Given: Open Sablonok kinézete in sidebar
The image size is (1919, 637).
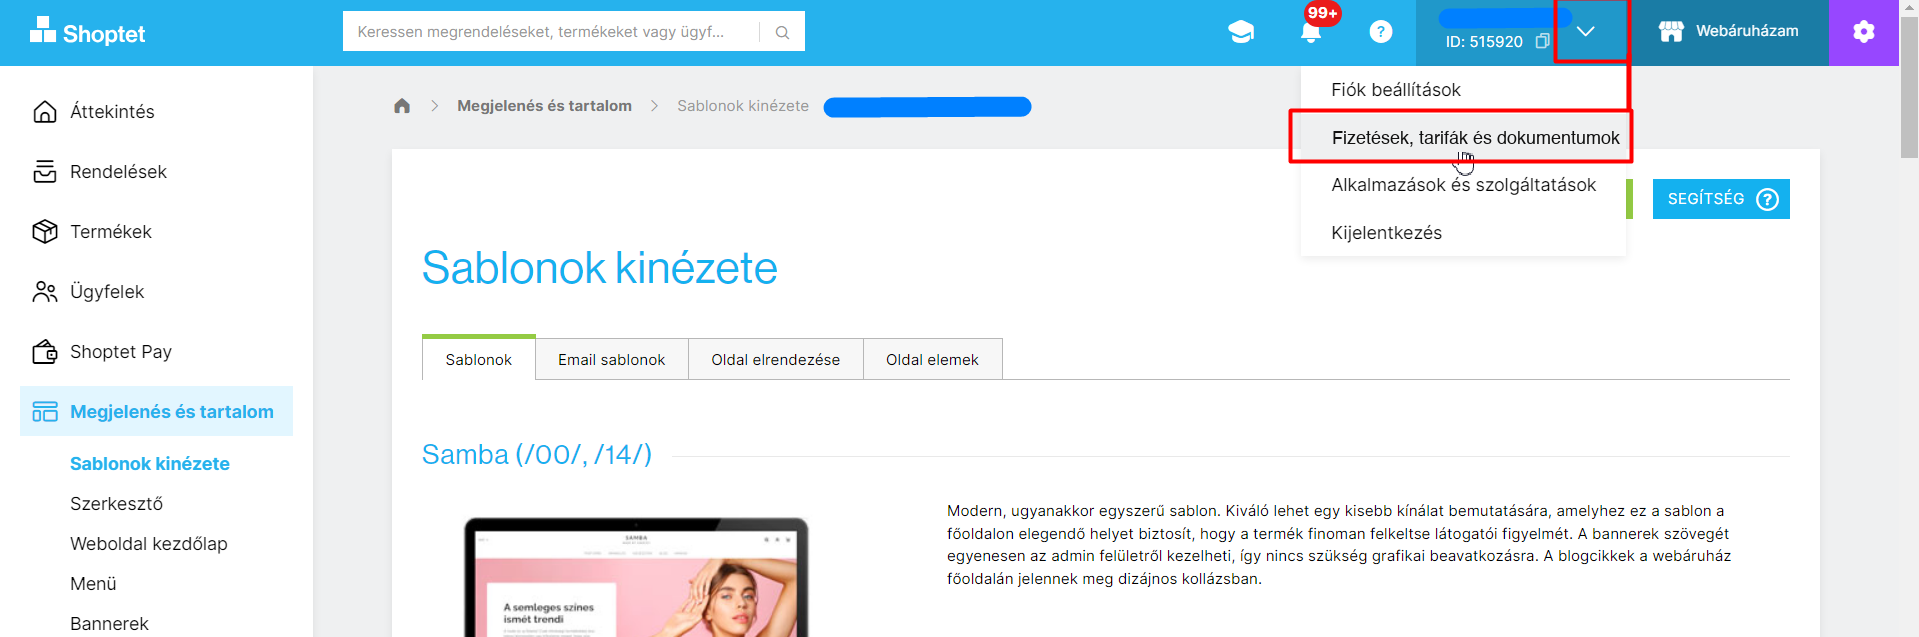Looking at the screenshot, I should coord(150,464).
